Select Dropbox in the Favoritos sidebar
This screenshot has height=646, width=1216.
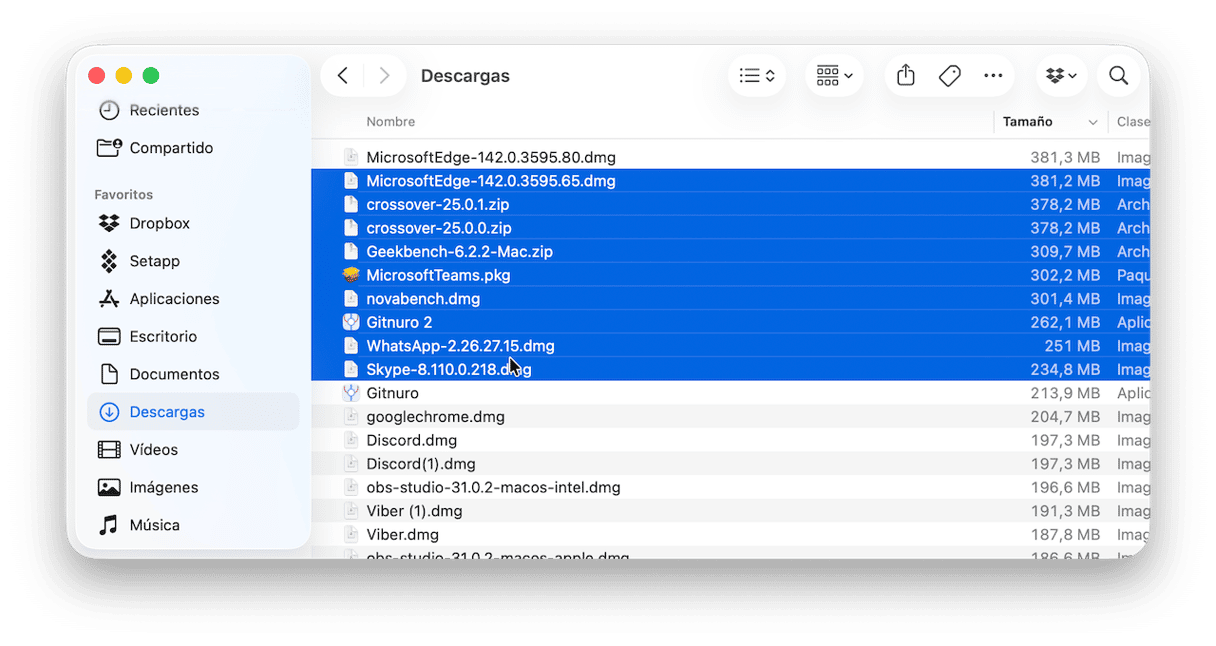(x=193, y=224)
